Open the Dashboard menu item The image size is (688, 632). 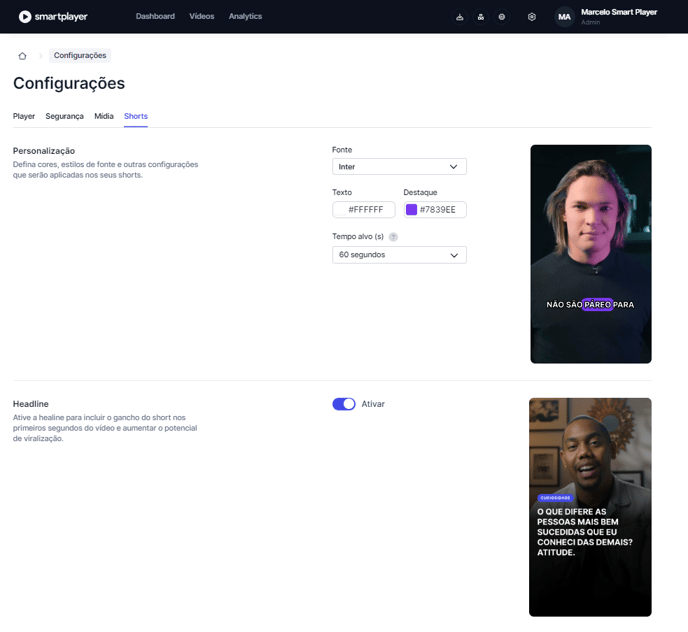[155, 16]
